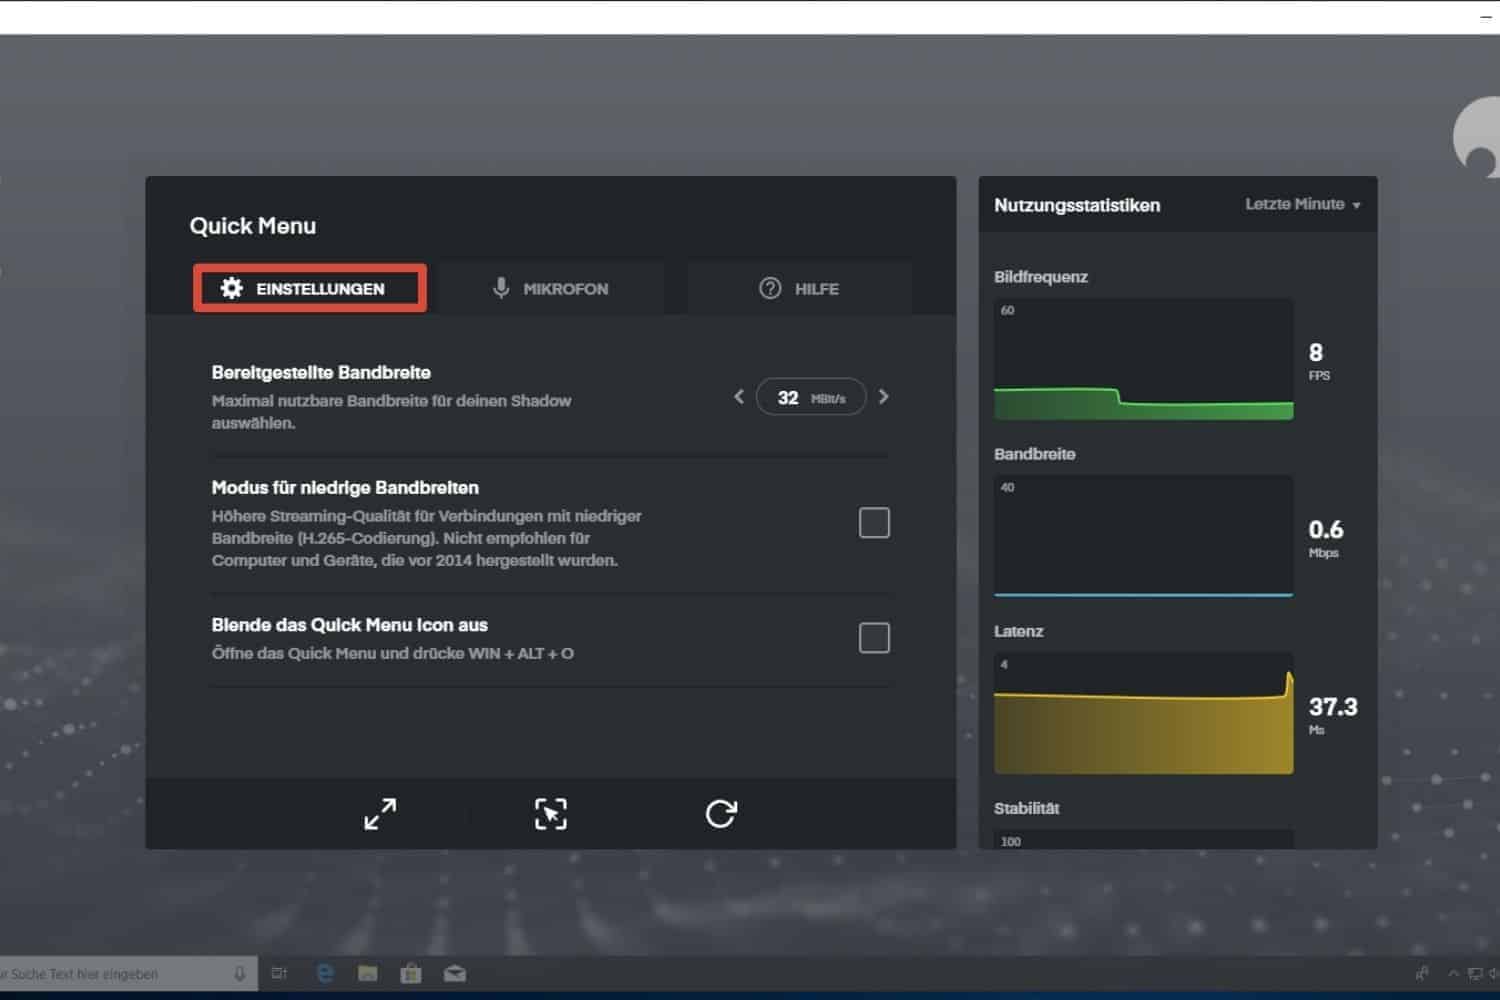Click the Stabilität label
The height and width of the screenshot is (1000, 1500).
point(1027,808)
